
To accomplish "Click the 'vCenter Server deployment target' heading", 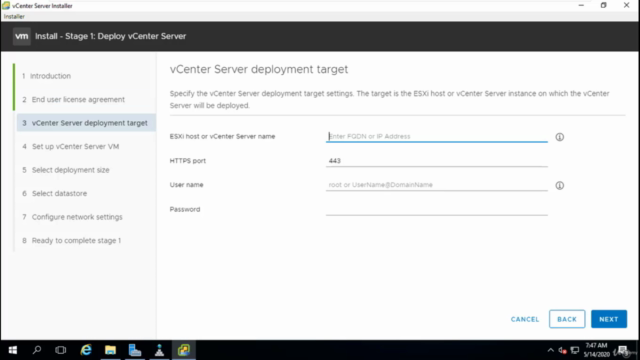I will 259,69.
